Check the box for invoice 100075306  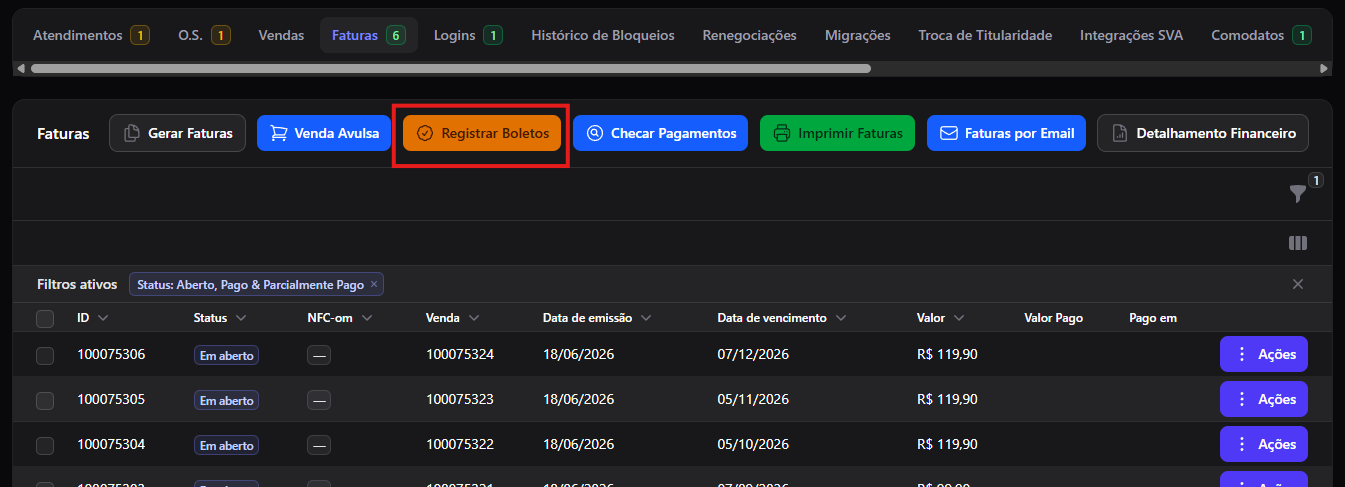(45, 355)
